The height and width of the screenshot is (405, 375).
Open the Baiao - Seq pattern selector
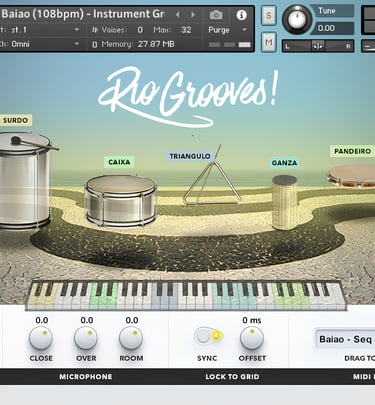tap(345, 339)
